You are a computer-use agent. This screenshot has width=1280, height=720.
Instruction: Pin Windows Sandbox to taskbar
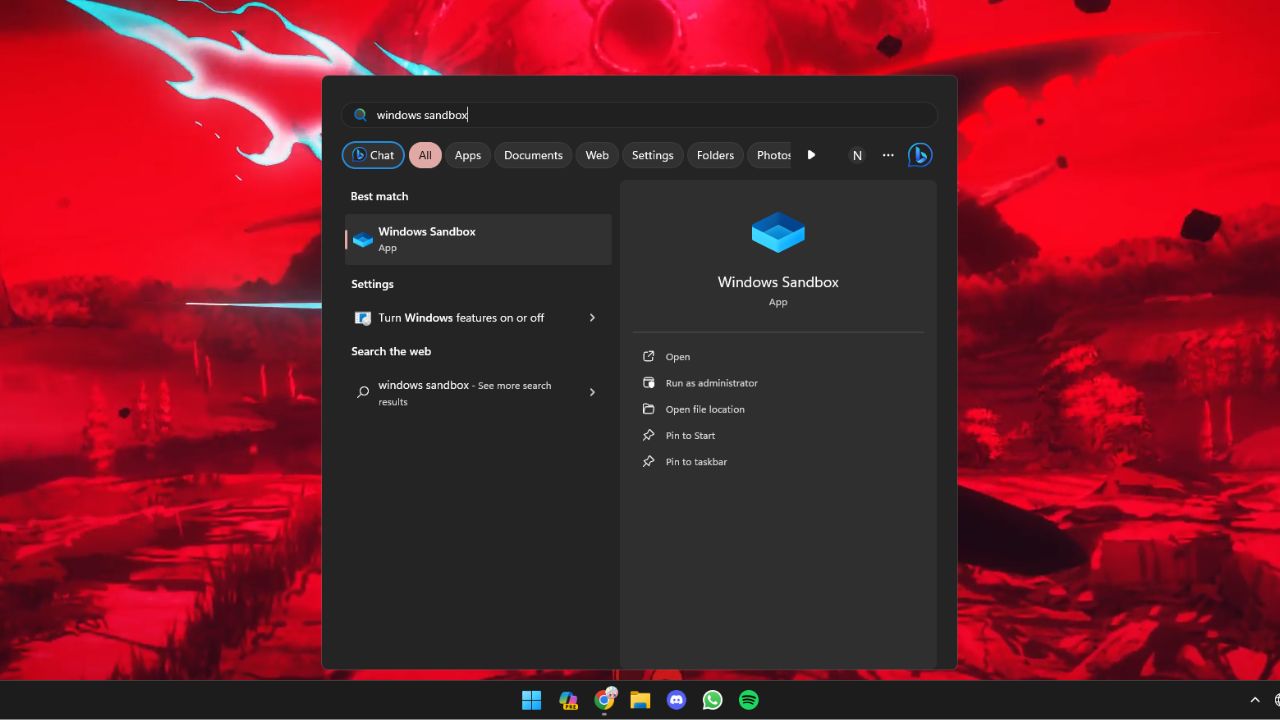696,462
